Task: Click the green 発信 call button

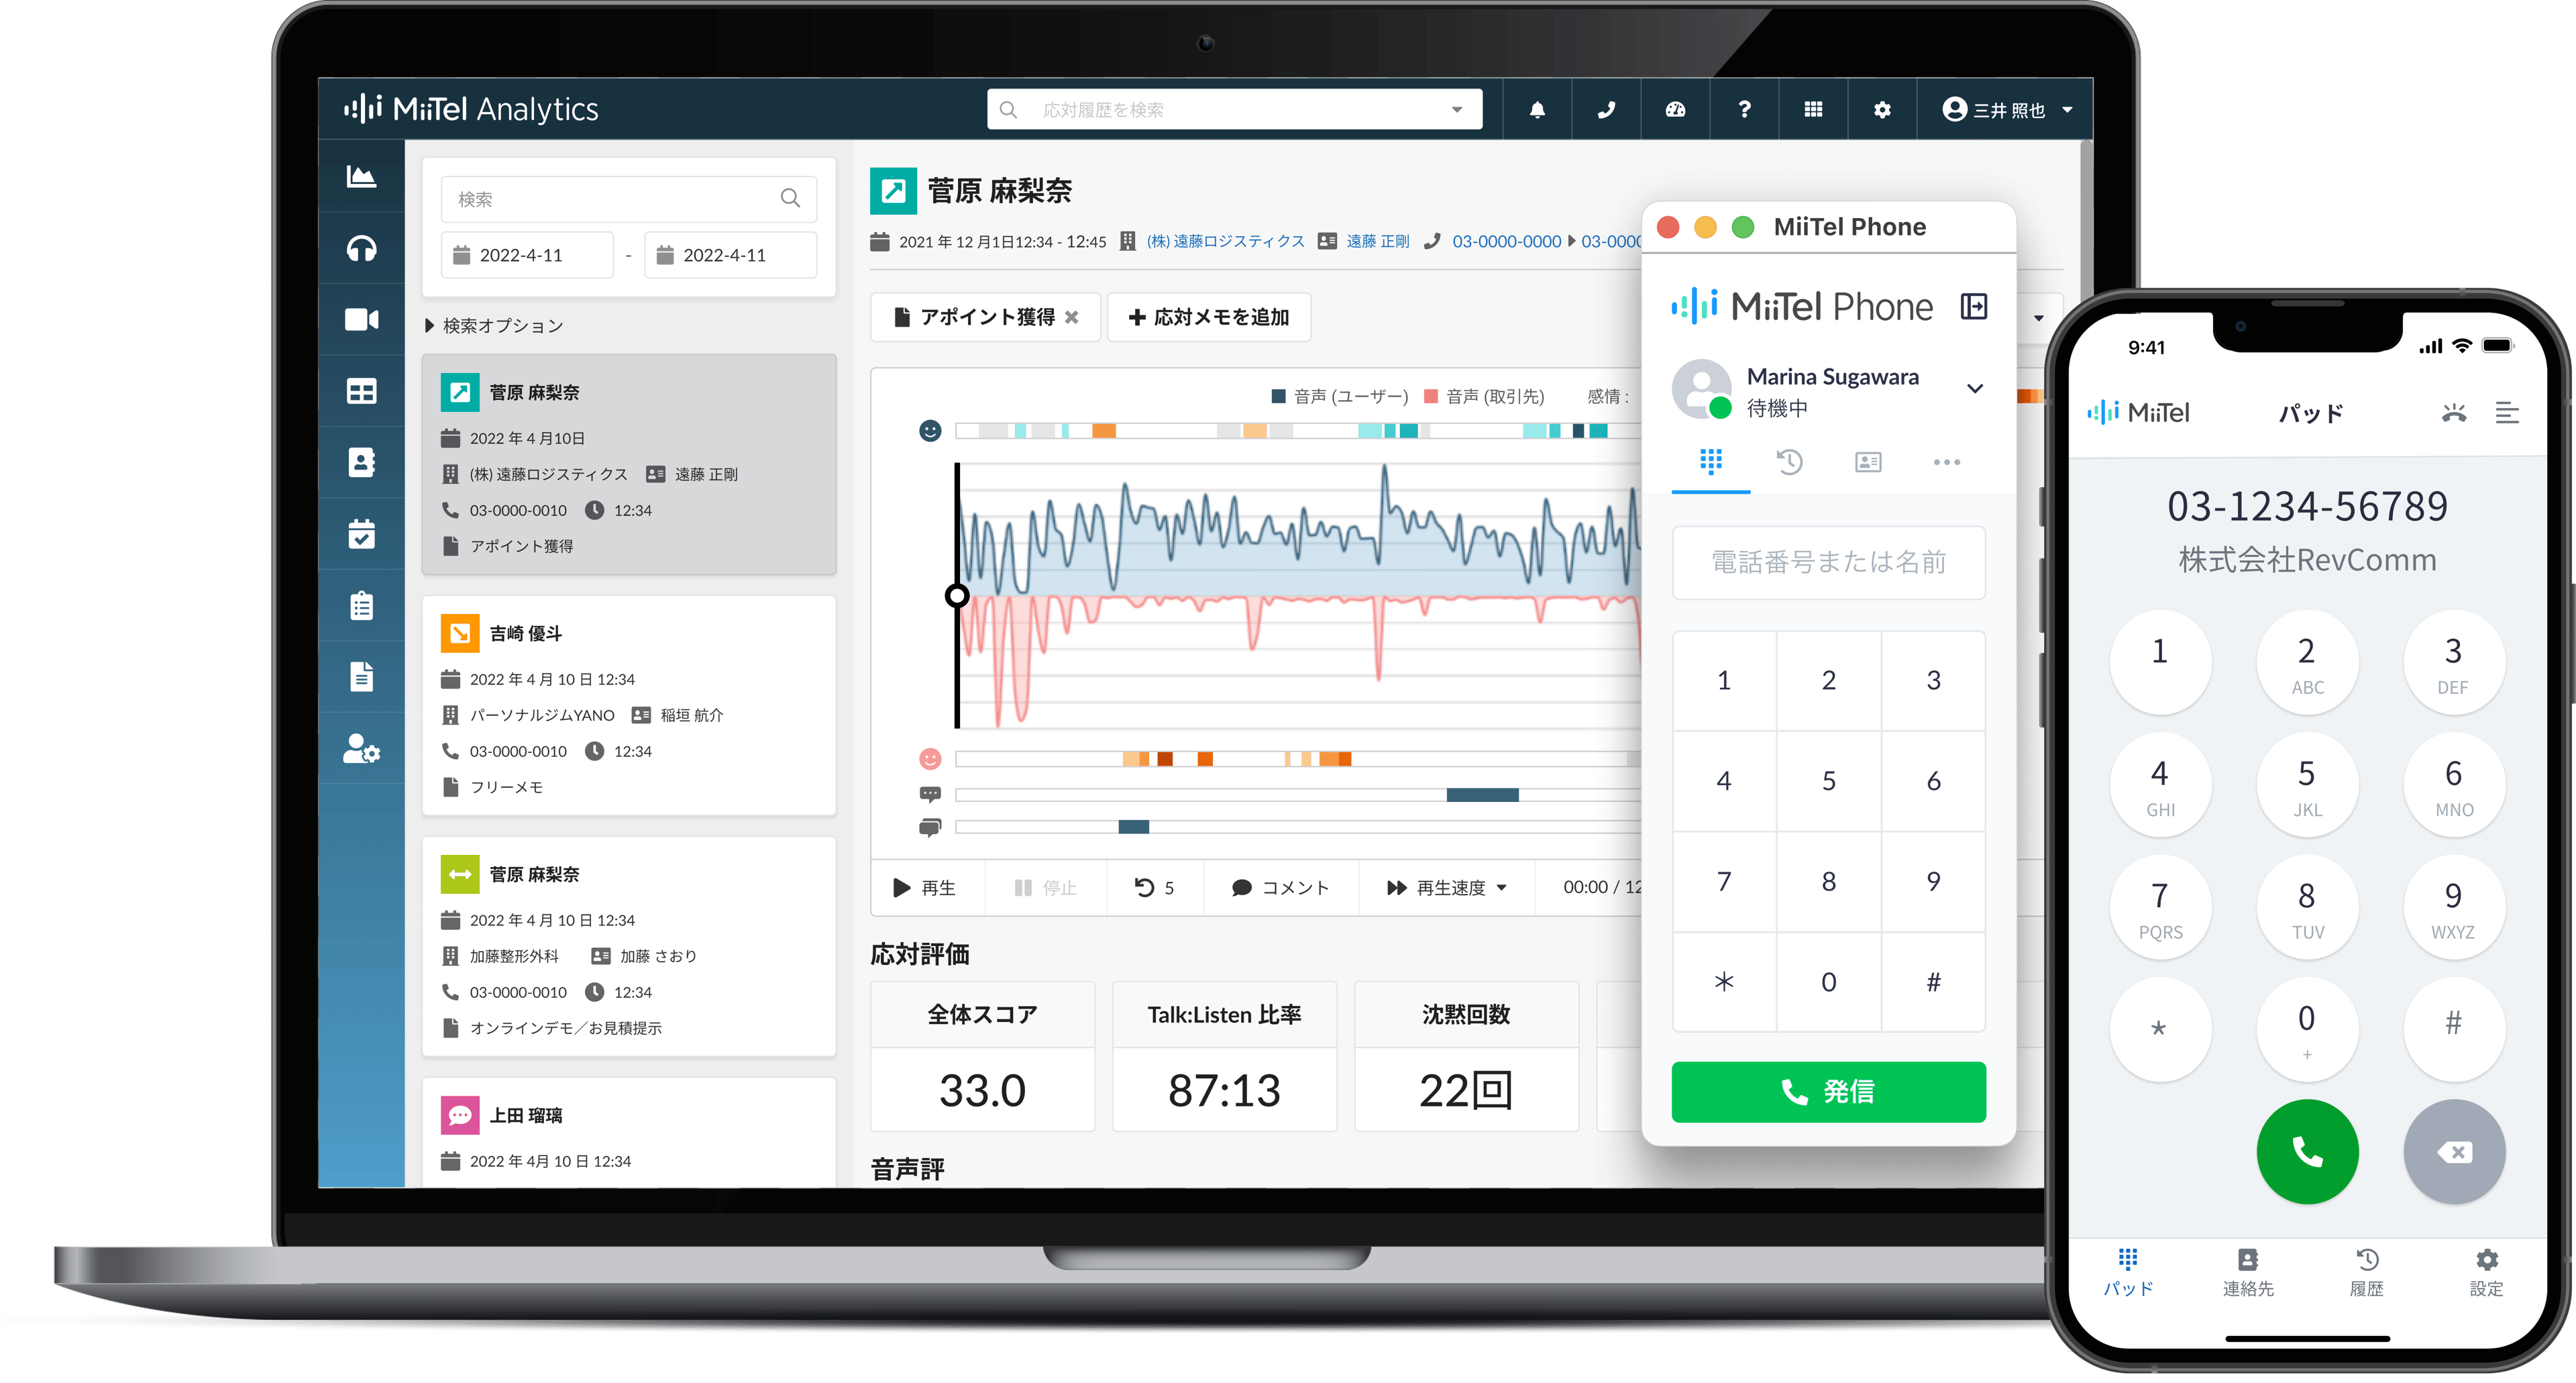Action: tap(1828, 1091)
